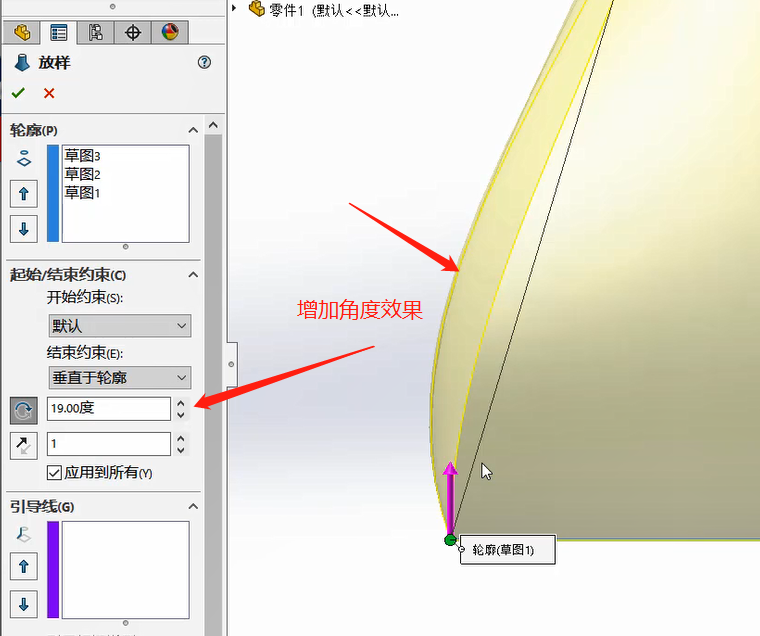Open the 开始约束 dropdown showing 默认
The height and width of the screenshot is (636, 760).
tap(120, 326)
